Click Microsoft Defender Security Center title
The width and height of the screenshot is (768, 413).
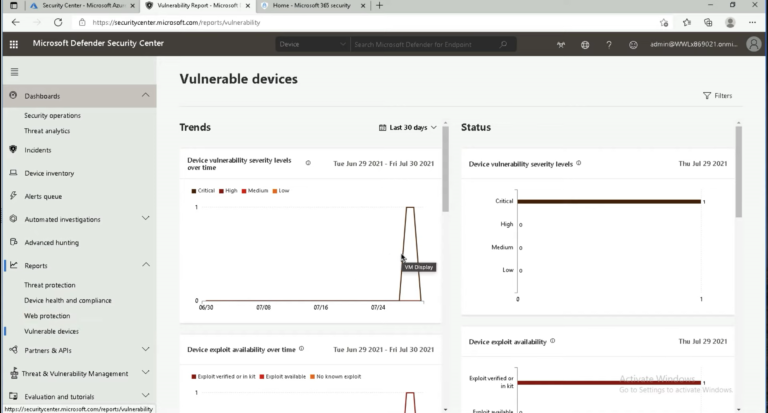click(98, 44)
